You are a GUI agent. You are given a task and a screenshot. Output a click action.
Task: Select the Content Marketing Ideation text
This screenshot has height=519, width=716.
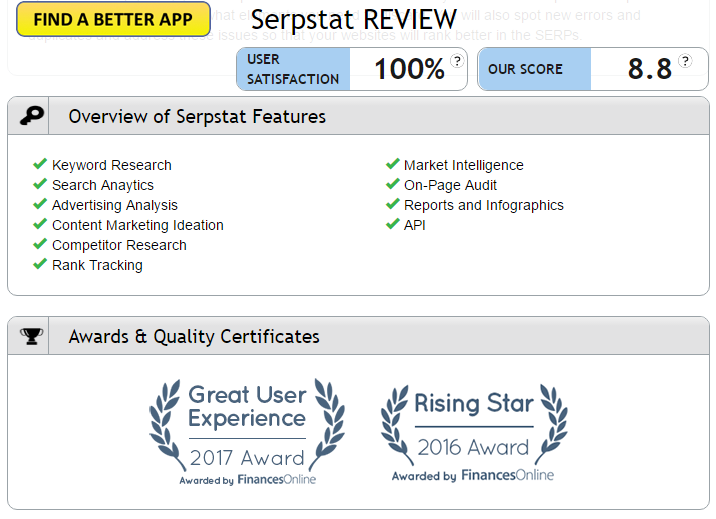tap(138, 225)
